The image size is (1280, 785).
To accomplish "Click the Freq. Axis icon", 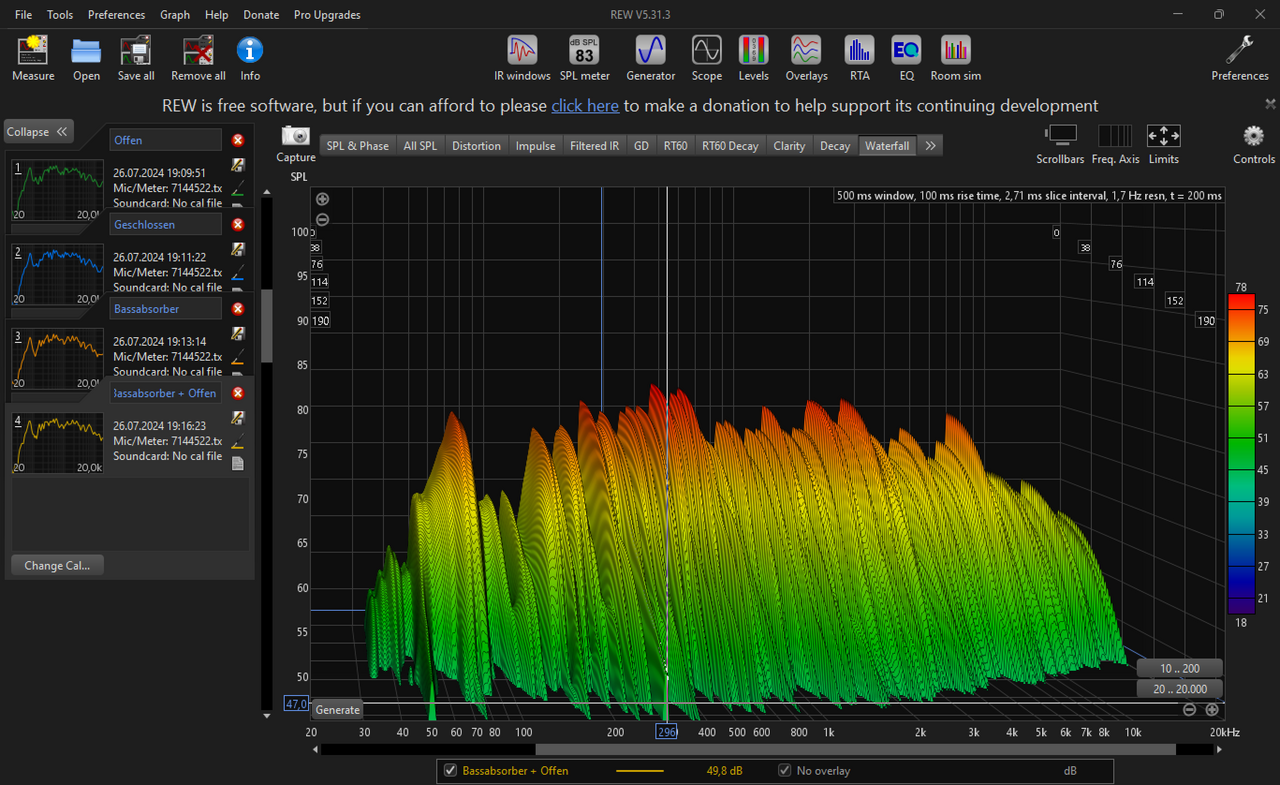I will coord(1115,136).
